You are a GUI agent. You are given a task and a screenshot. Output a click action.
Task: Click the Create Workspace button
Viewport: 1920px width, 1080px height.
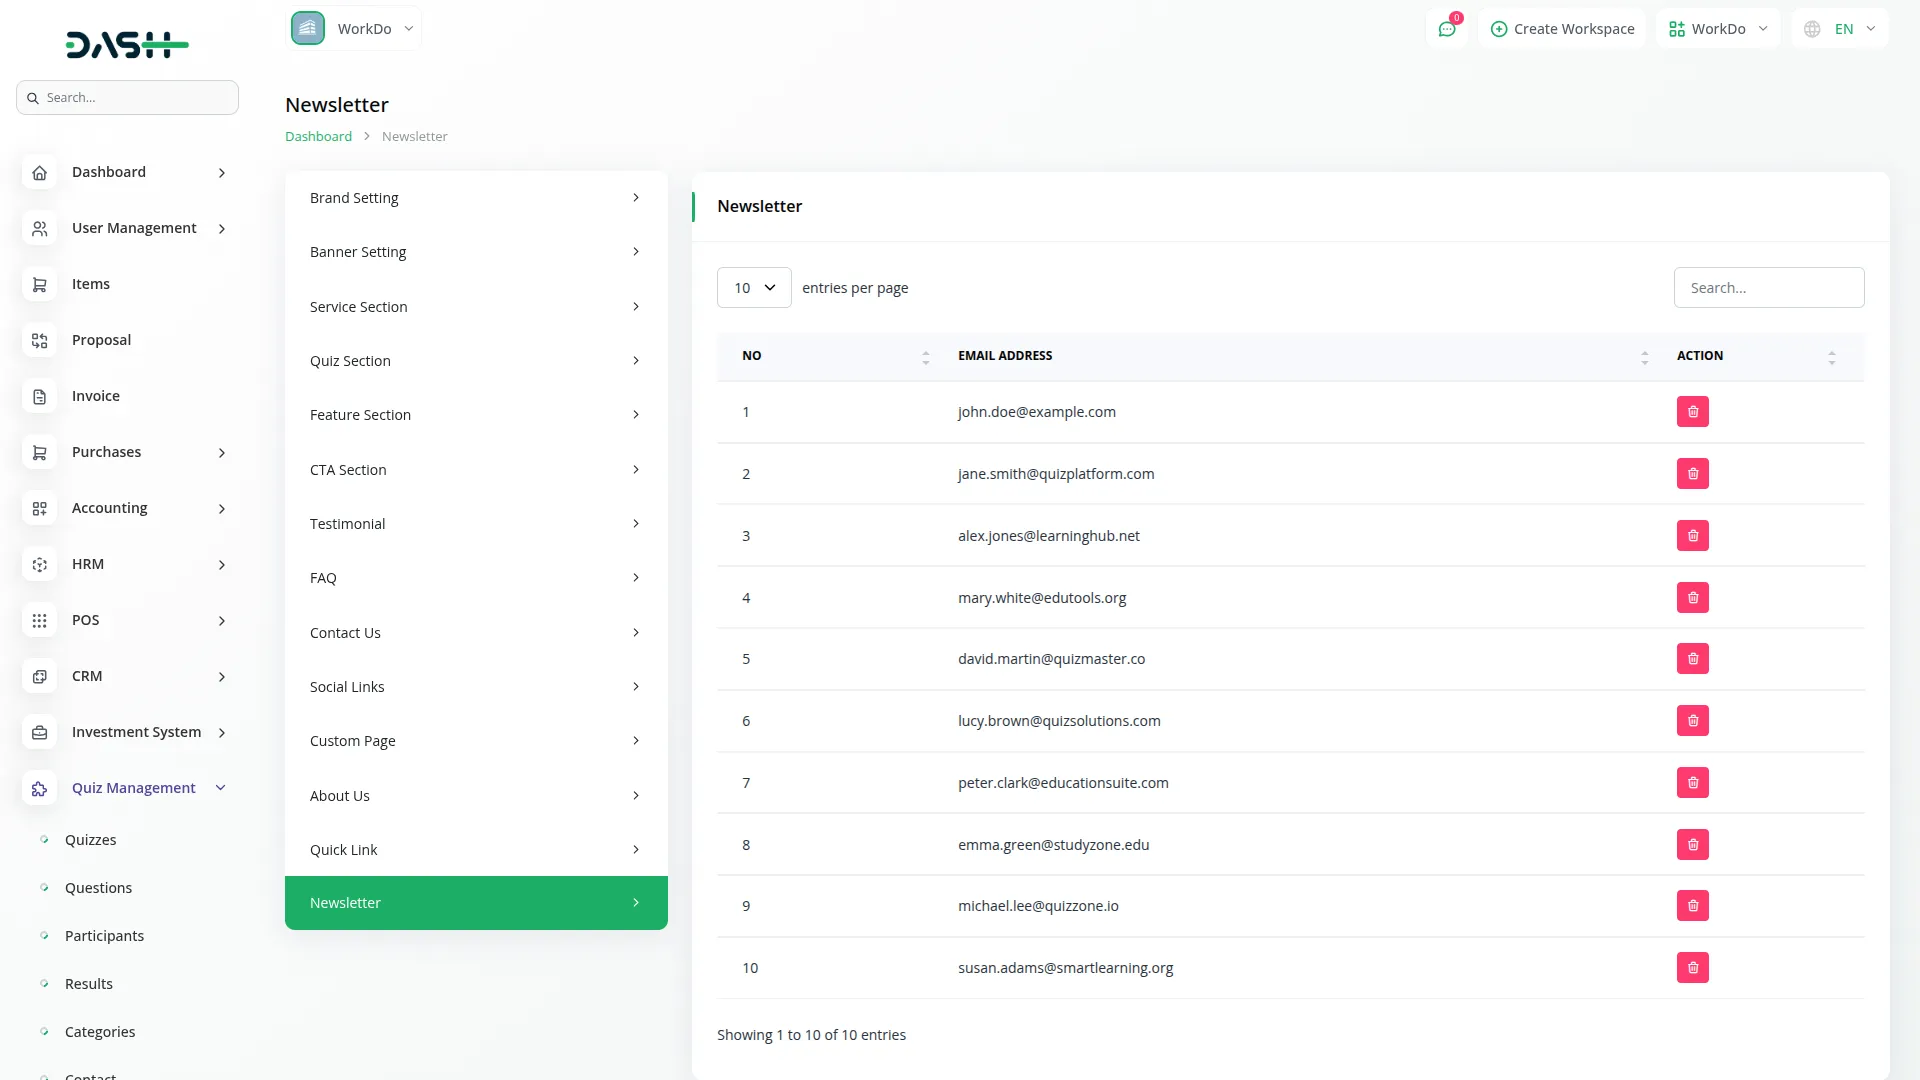coord(1562,29)
